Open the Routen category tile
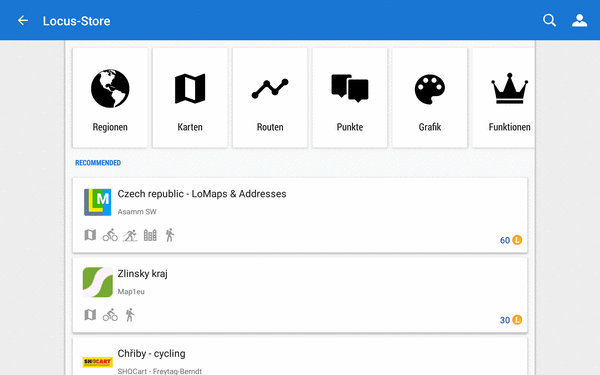 click(x=270, y=98)
